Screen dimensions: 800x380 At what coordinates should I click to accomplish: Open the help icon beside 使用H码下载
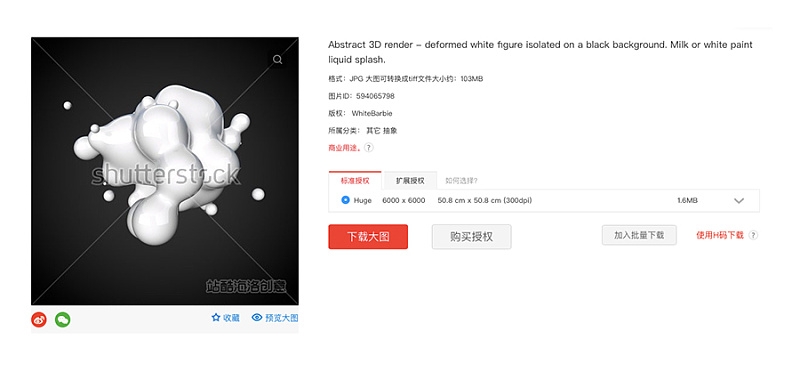(753, 235)
